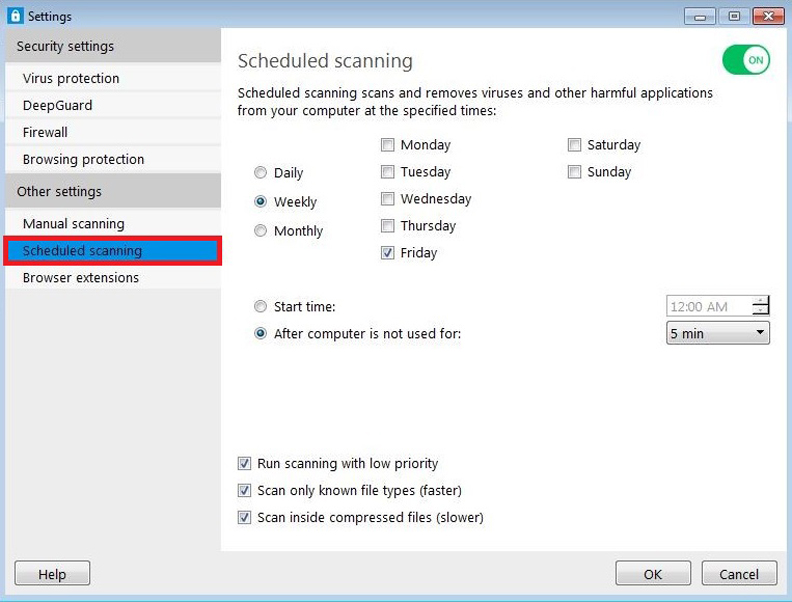
Task: Uncheck the Friday checkbox
Action: [x=388, y=253]
